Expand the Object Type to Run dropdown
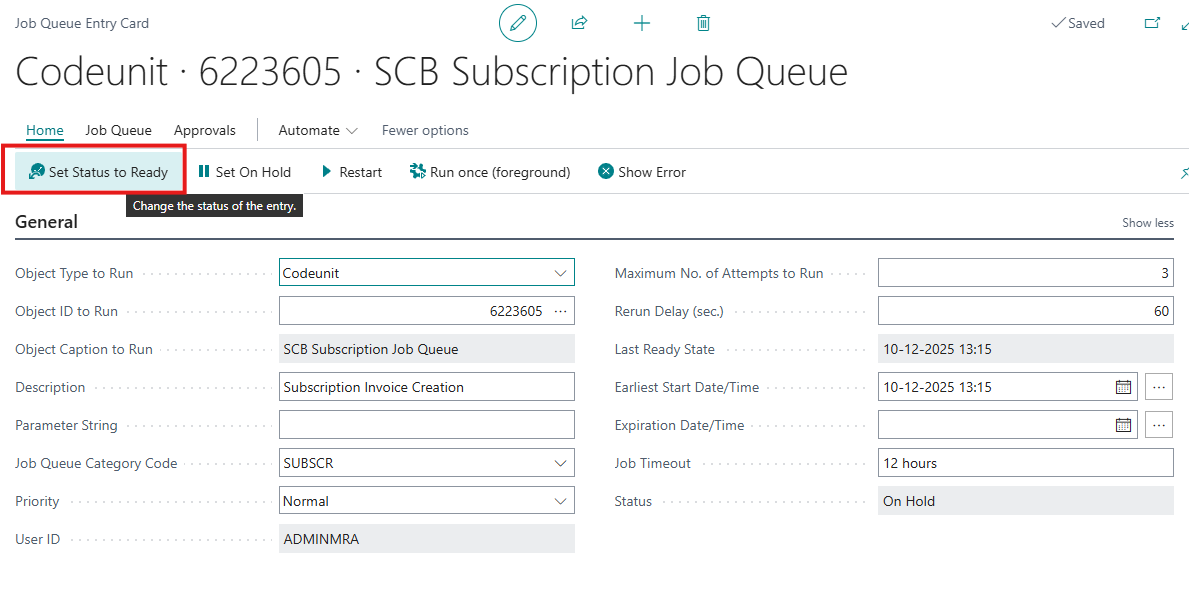 [560, 273]
